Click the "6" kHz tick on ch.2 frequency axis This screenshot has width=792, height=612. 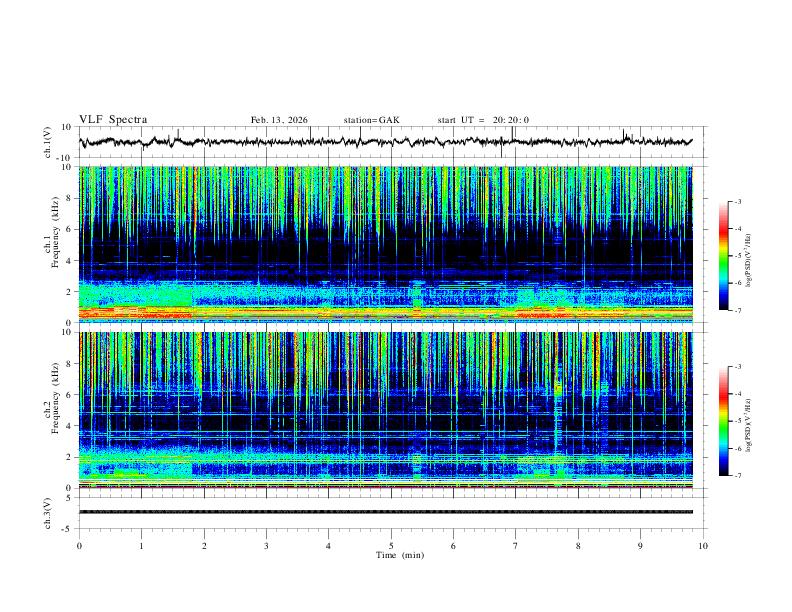[70, 395]
